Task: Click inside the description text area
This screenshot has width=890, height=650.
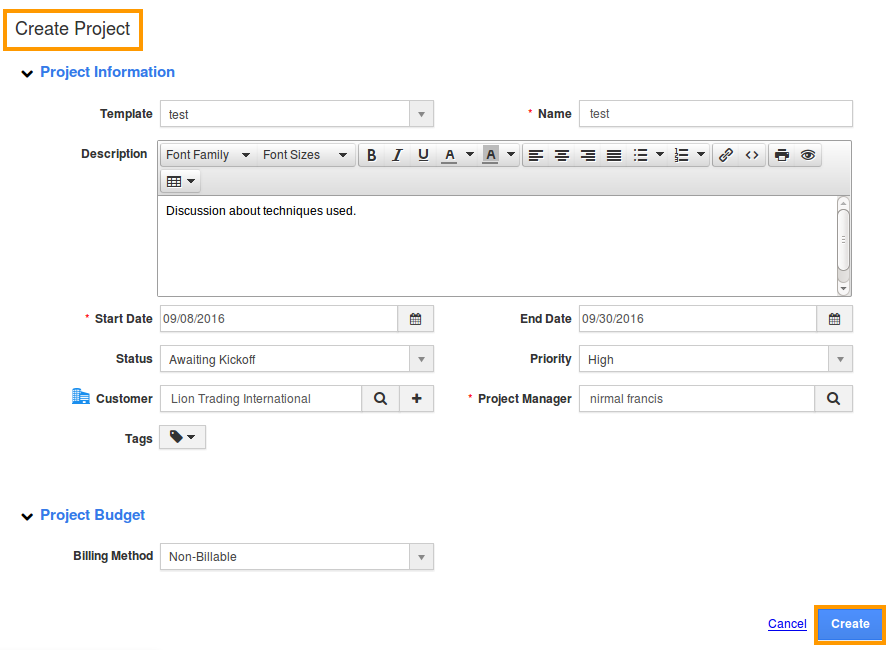Action: (497, 246)
